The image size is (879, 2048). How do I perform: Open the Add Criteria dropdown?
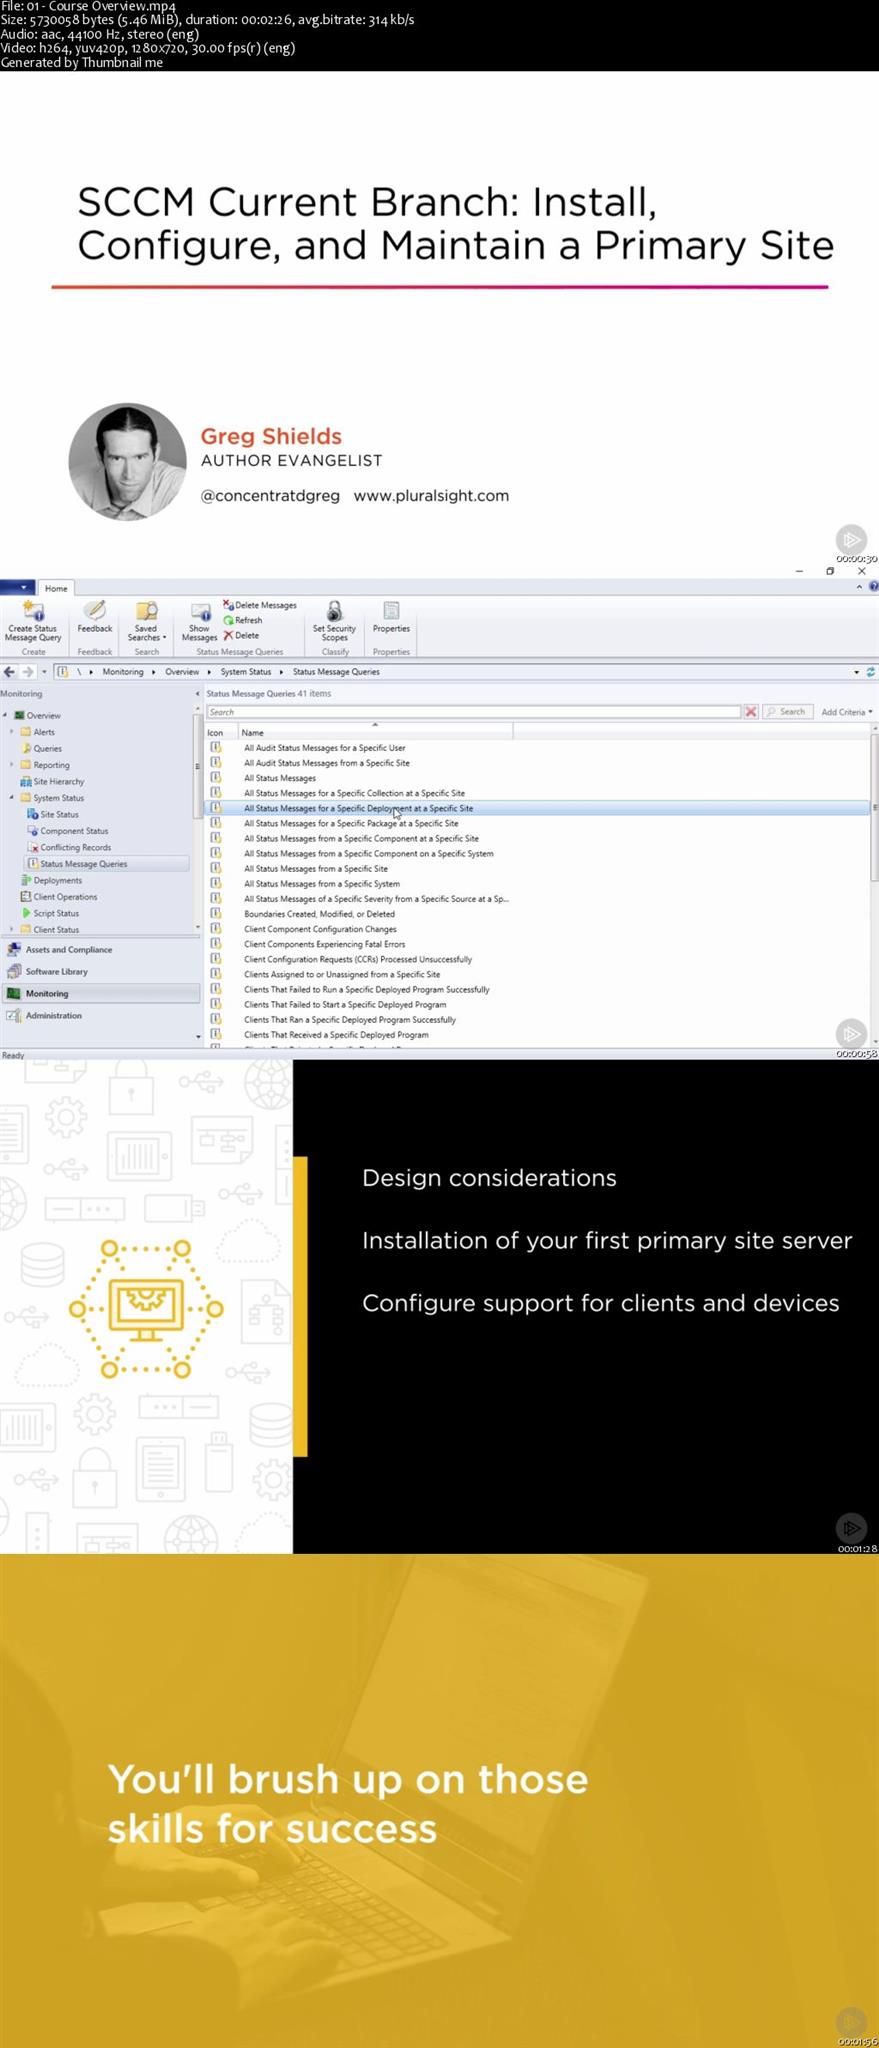coord(846,712)
